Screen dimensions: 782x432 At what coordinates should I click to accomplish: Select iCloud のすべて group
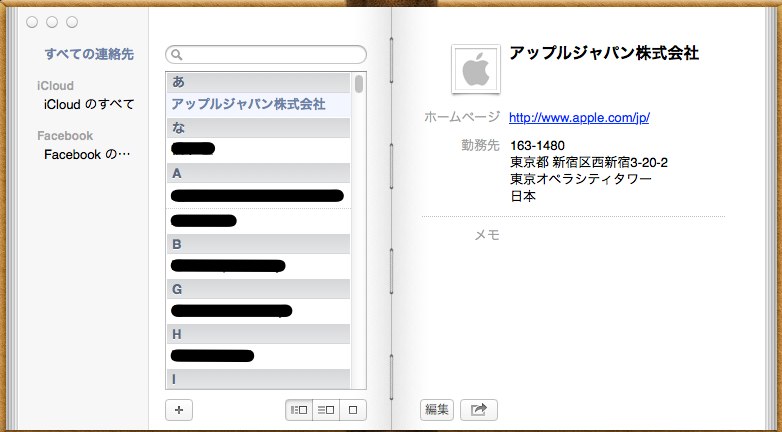coord(89,104)
